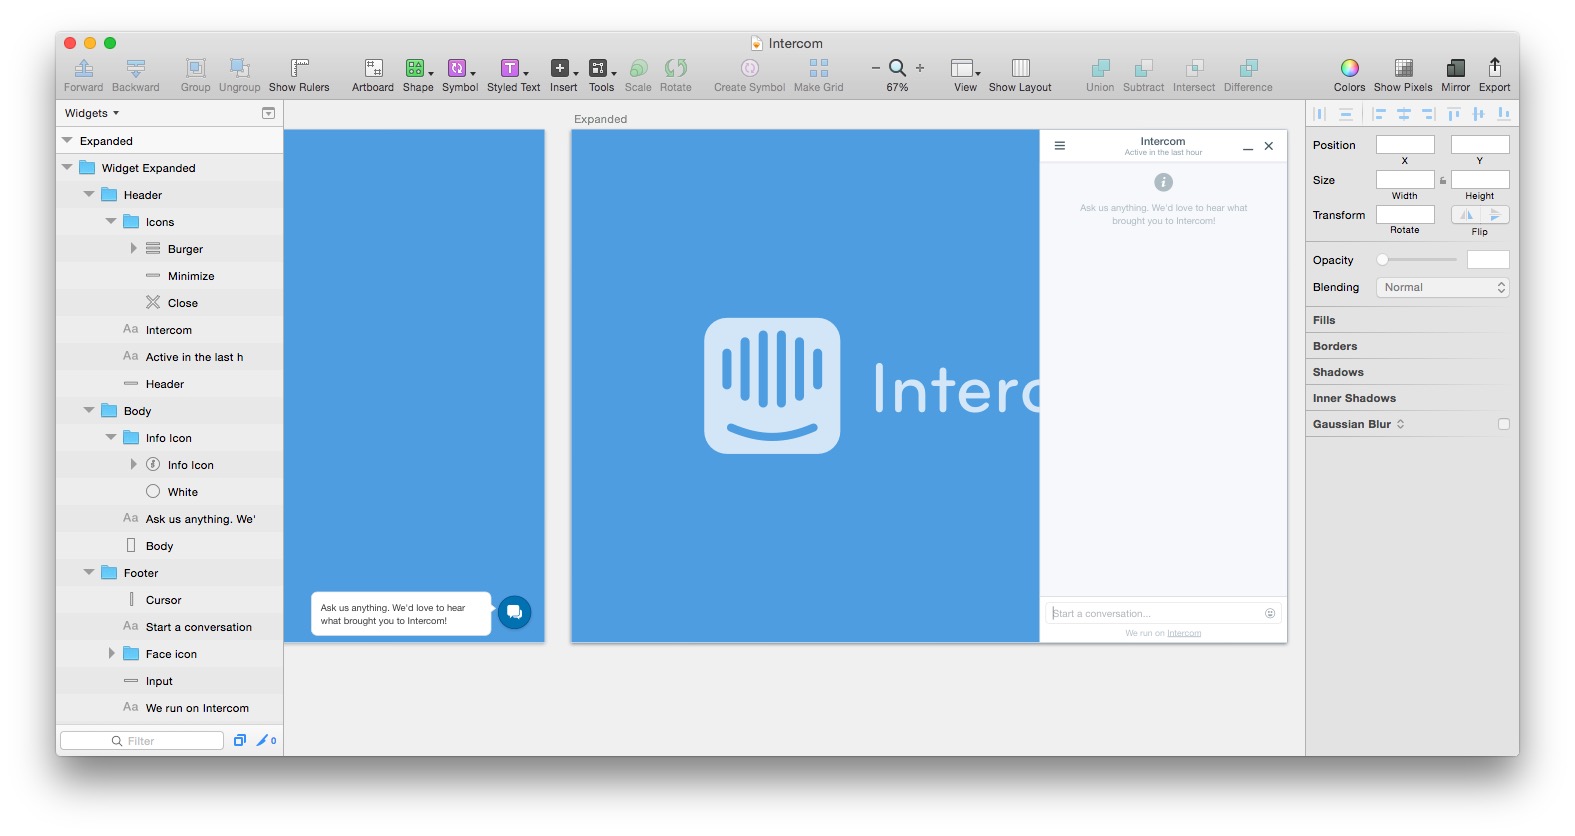The width and height of the screenshot is (1575, 836).
Task: Toggle Show Pixels mode
Action: 1404,68
